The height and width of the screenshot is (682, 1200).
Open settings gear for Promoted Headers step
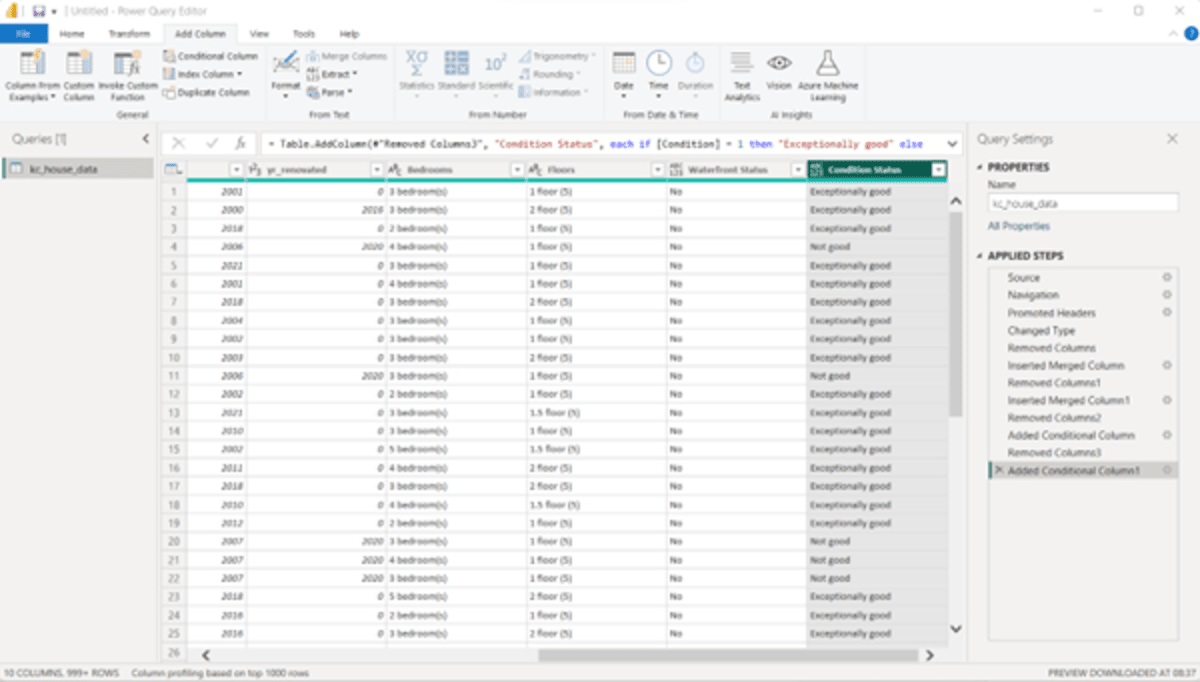point(1166,313)
